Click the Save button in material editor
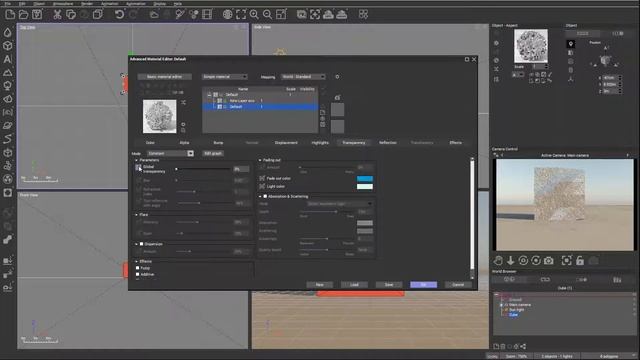640x360 pixels. click(389, 284)
